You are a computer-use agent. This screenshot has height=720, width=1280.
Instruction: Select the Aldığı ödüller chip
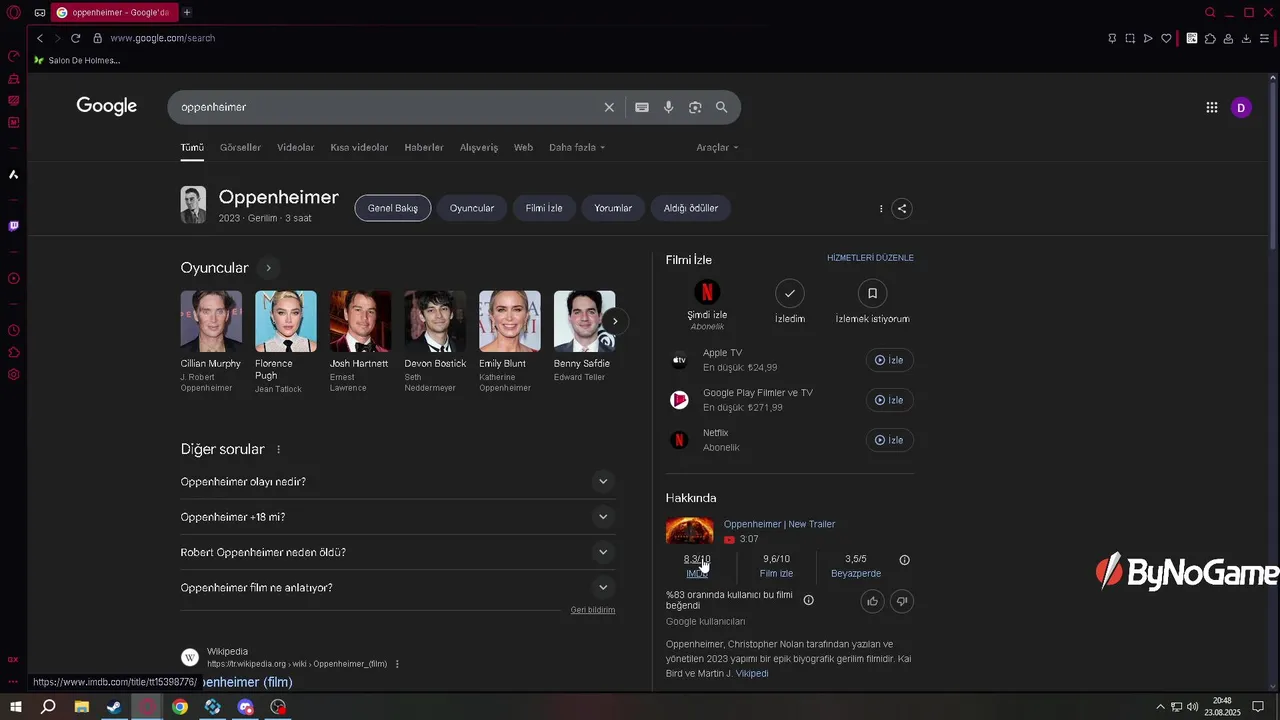click(x=691, y=208)
